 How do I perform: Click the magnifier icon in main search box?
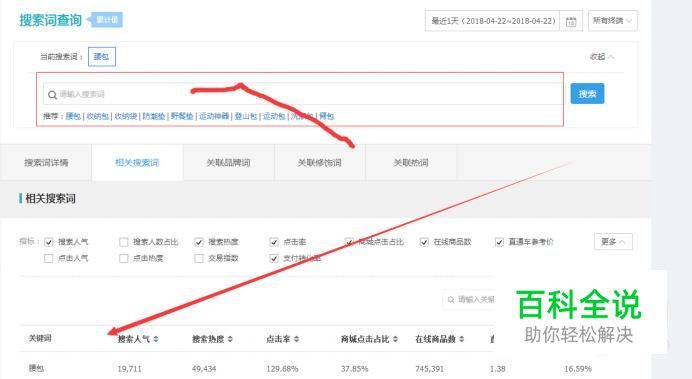(53, 95)
